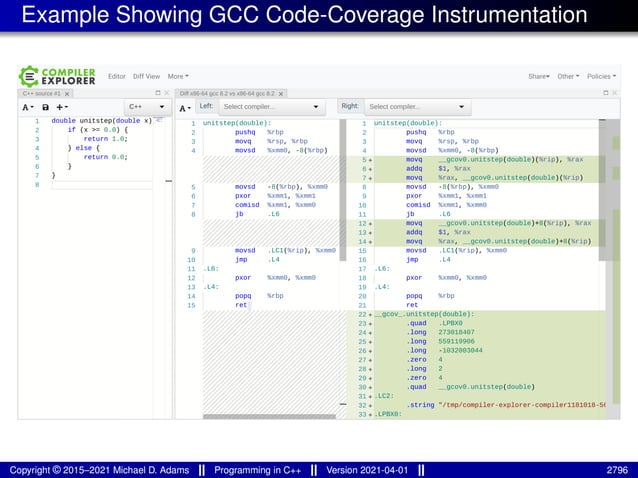This screenshot has height=478, width=638.
Task: Click source line 'if (x >= 0.0) {'
Action: click(98, 130)
